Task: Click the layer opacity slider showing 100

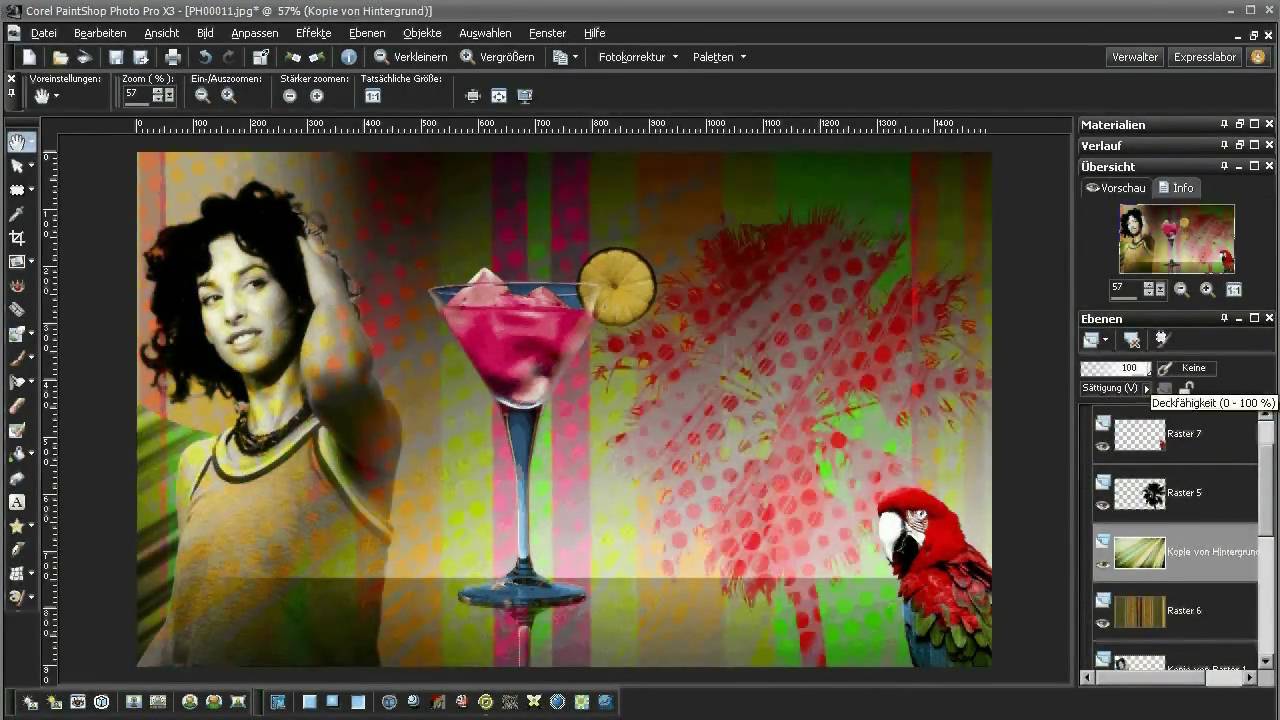Action: [1116, 368]
